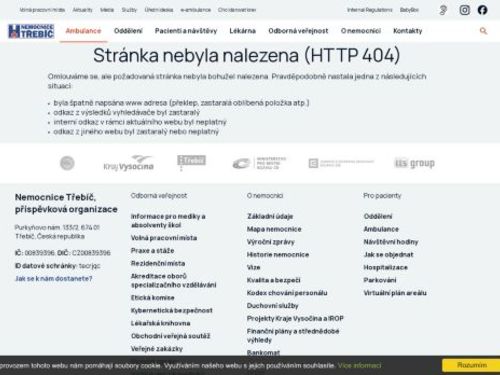This screenshot has width=500, height=375.
Task: Open Výroční zprávy footer link
Action: pyautogui.click(x=270, y=242)
